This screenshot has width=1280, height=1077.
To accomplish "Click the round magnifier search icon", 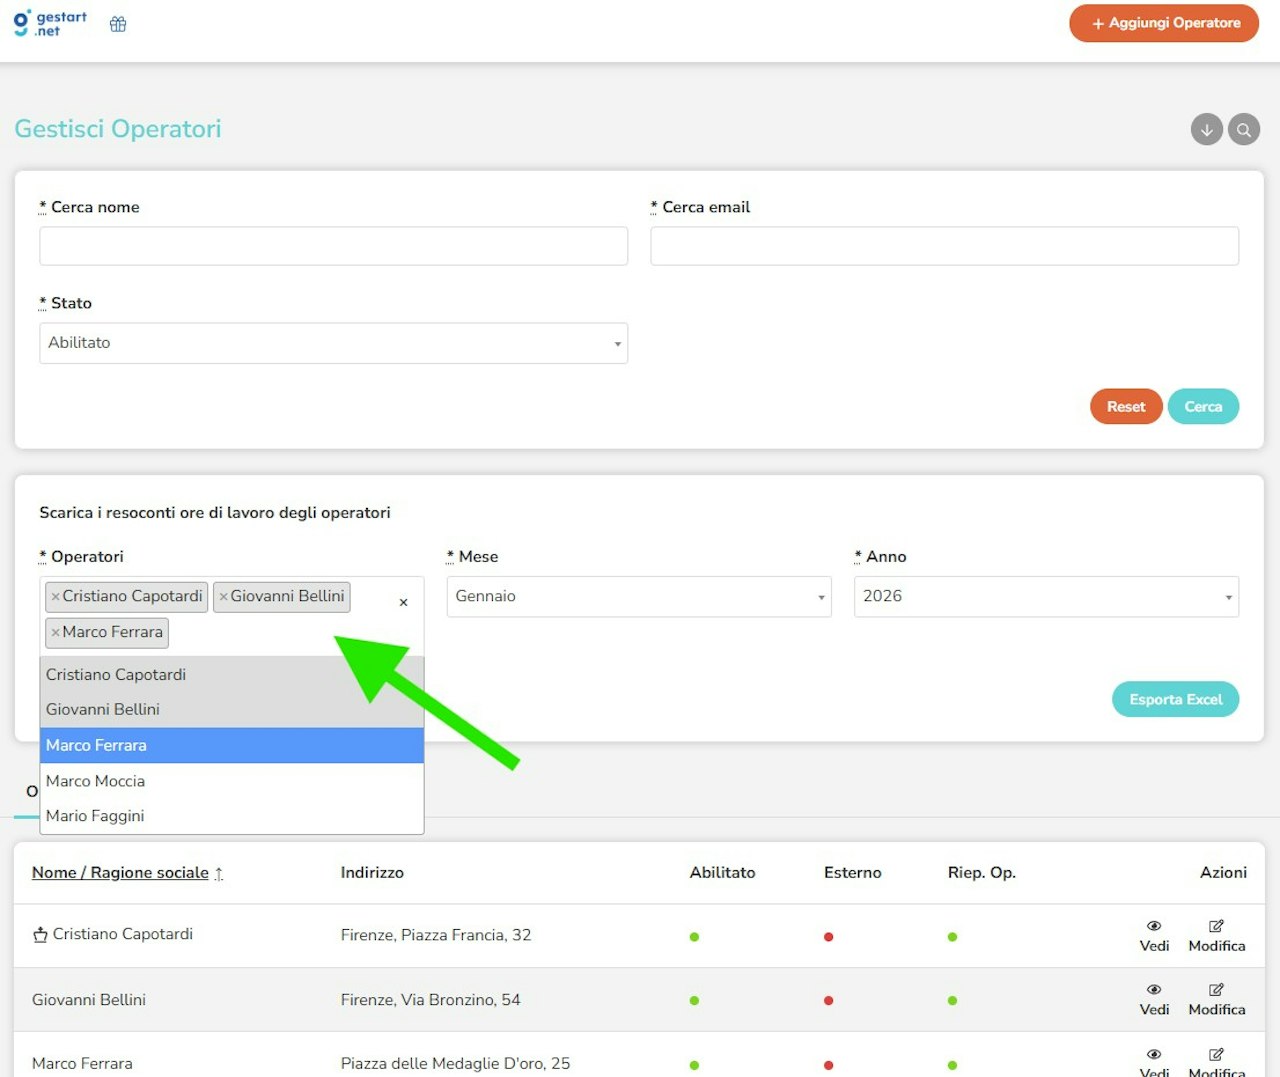I will pos(1244,129).
